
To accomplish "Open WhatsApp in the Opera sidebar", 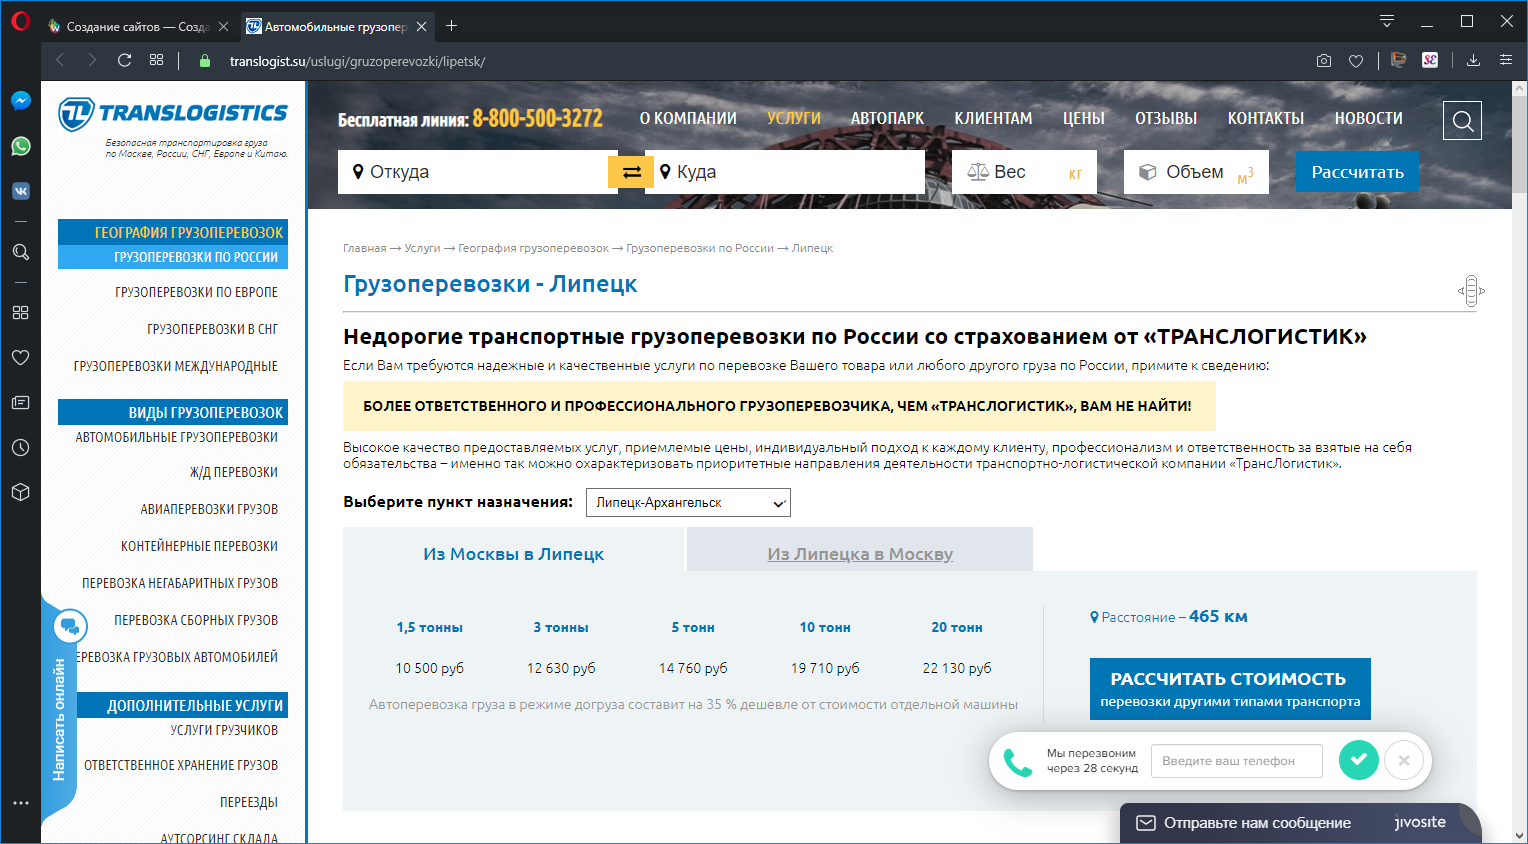I will pos(20,146).
